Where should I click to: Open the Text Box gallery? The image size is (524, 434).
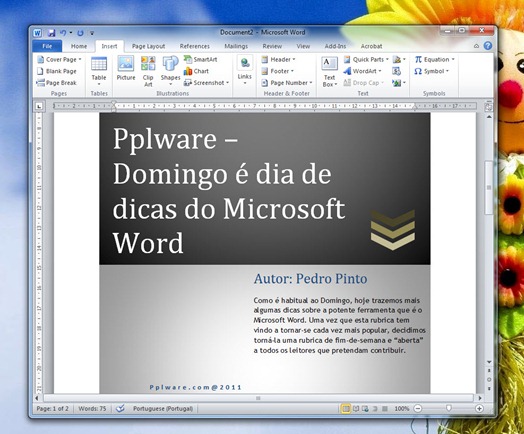click(330, 71)
